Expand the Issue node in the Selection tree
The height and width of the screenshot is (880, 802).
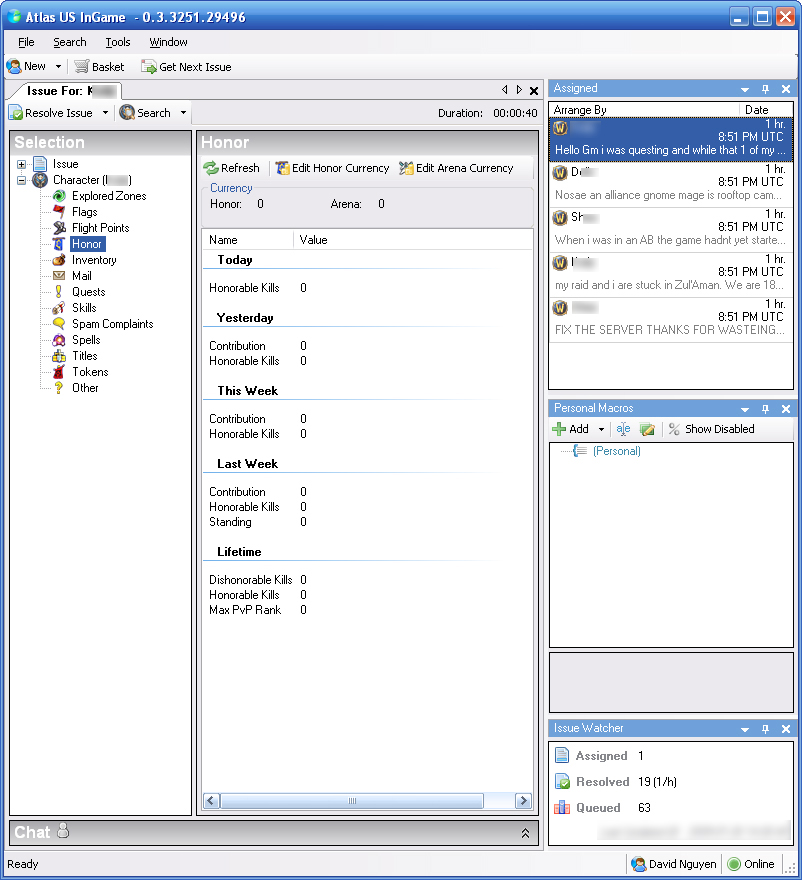pos(22,164)
